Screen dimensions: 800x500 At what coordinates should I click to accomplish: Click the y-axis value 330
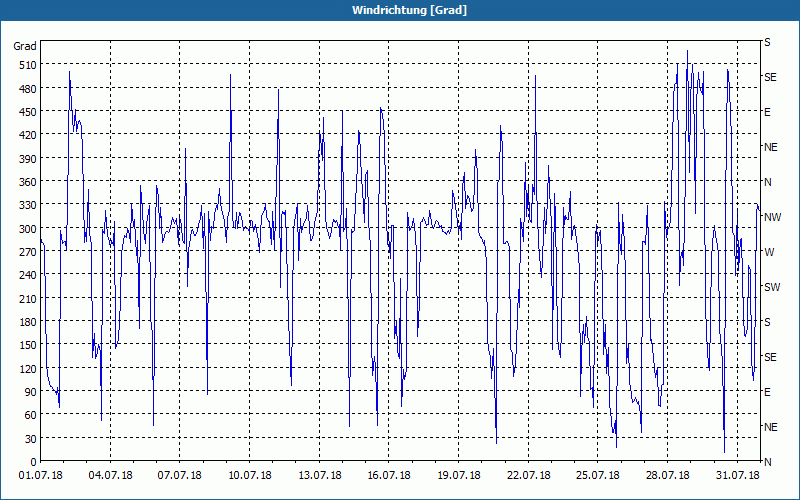click(28, 206)
